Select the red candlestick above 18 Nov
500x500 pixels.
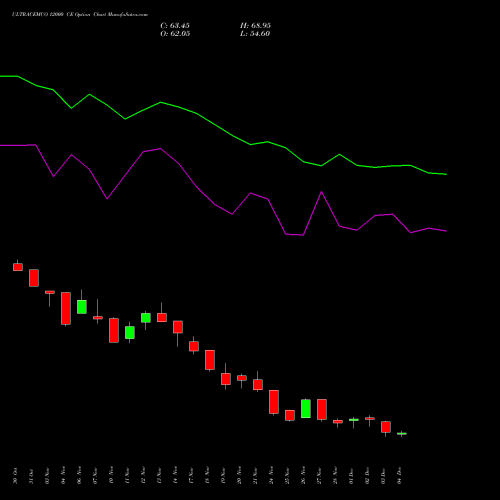click(210, 360)
